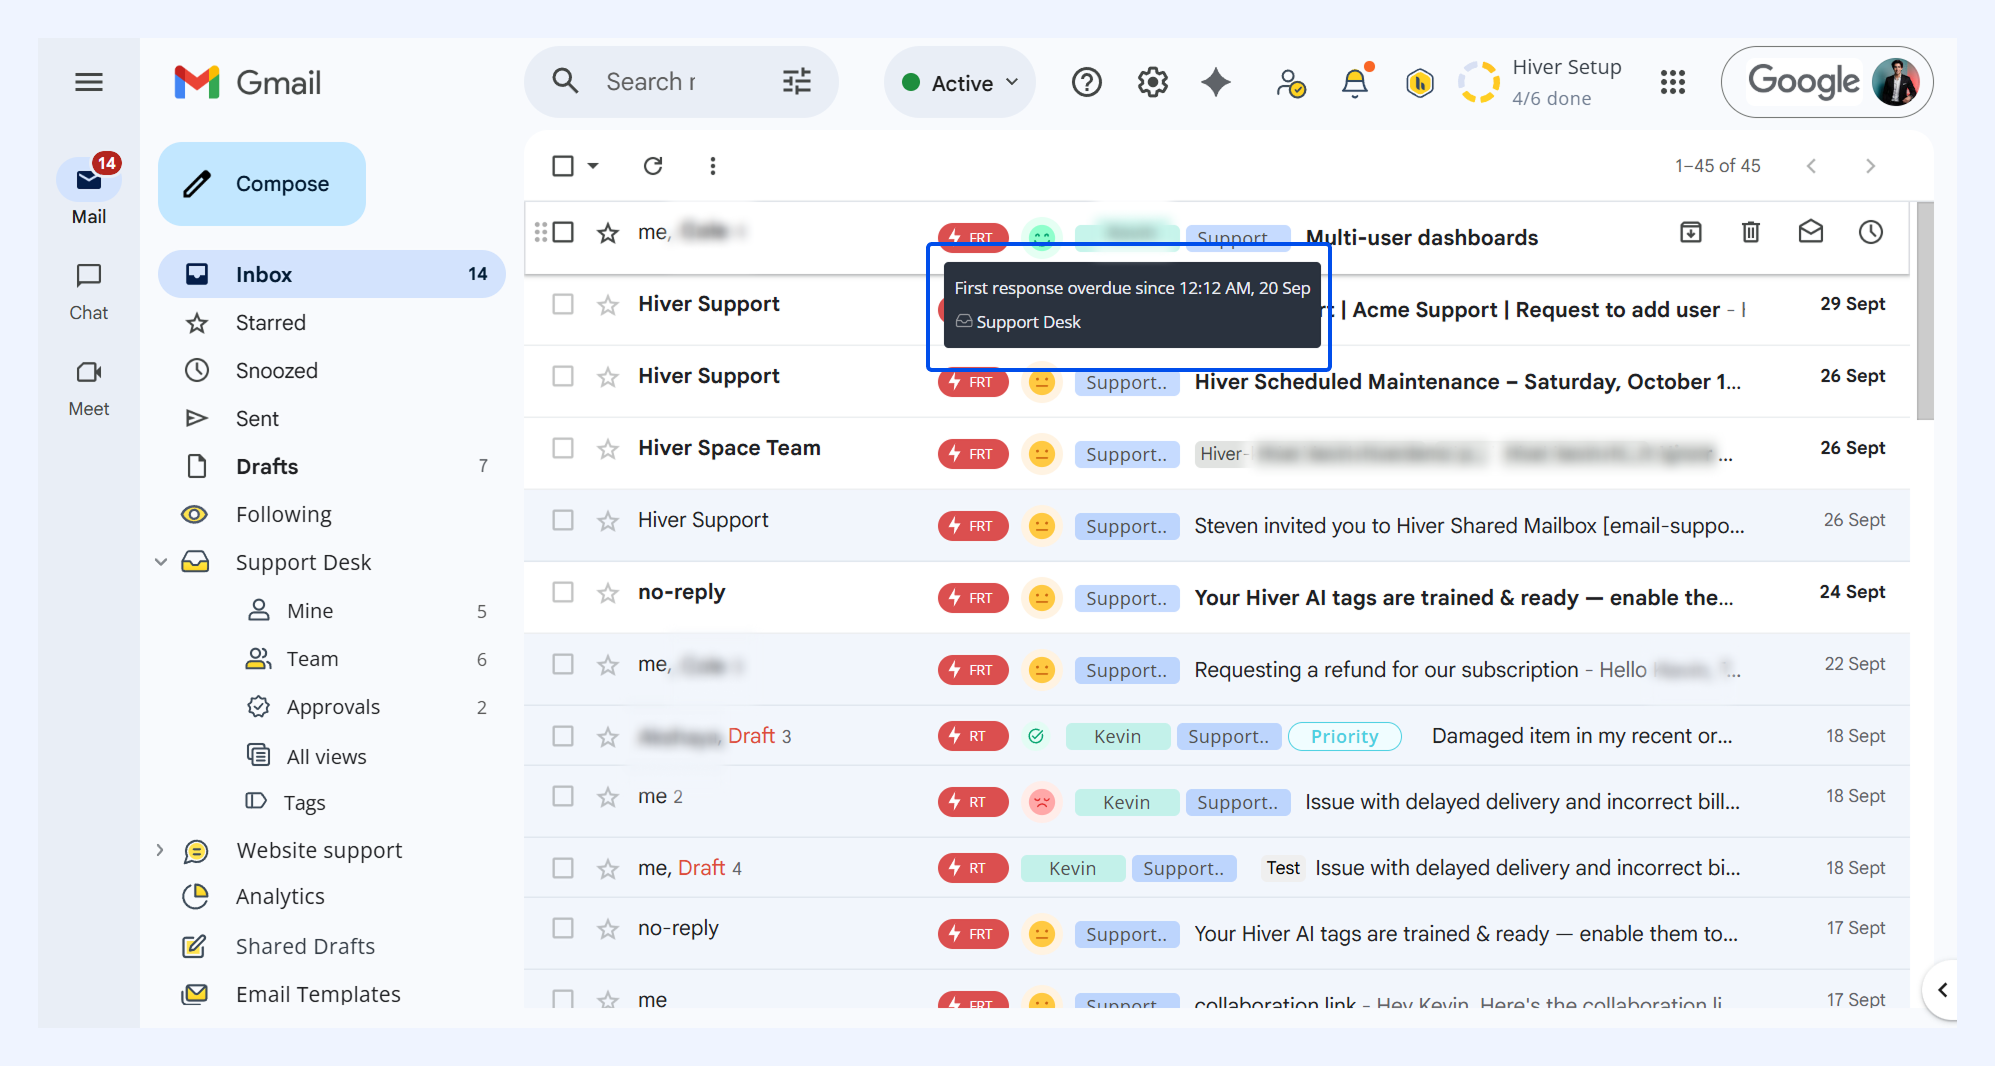Viewport: 1995px width, 1066px height.
Task: Click the Priority tag on Damaged item email
Action: 1345,736
